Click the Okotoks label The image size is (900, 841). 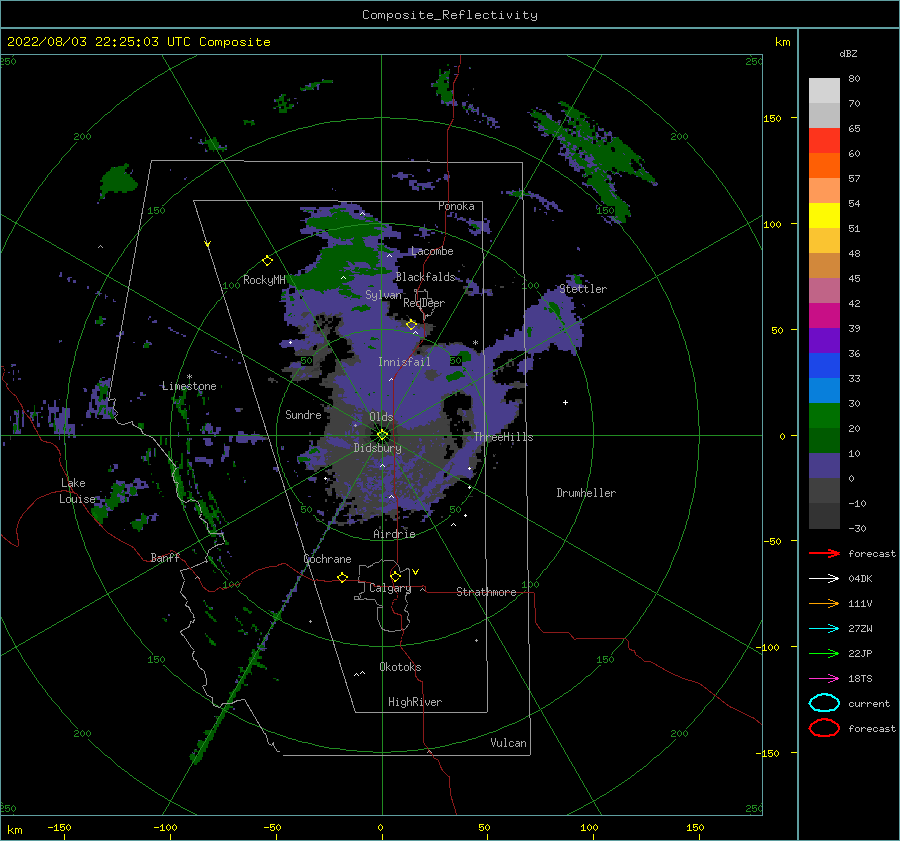(400, 667)
